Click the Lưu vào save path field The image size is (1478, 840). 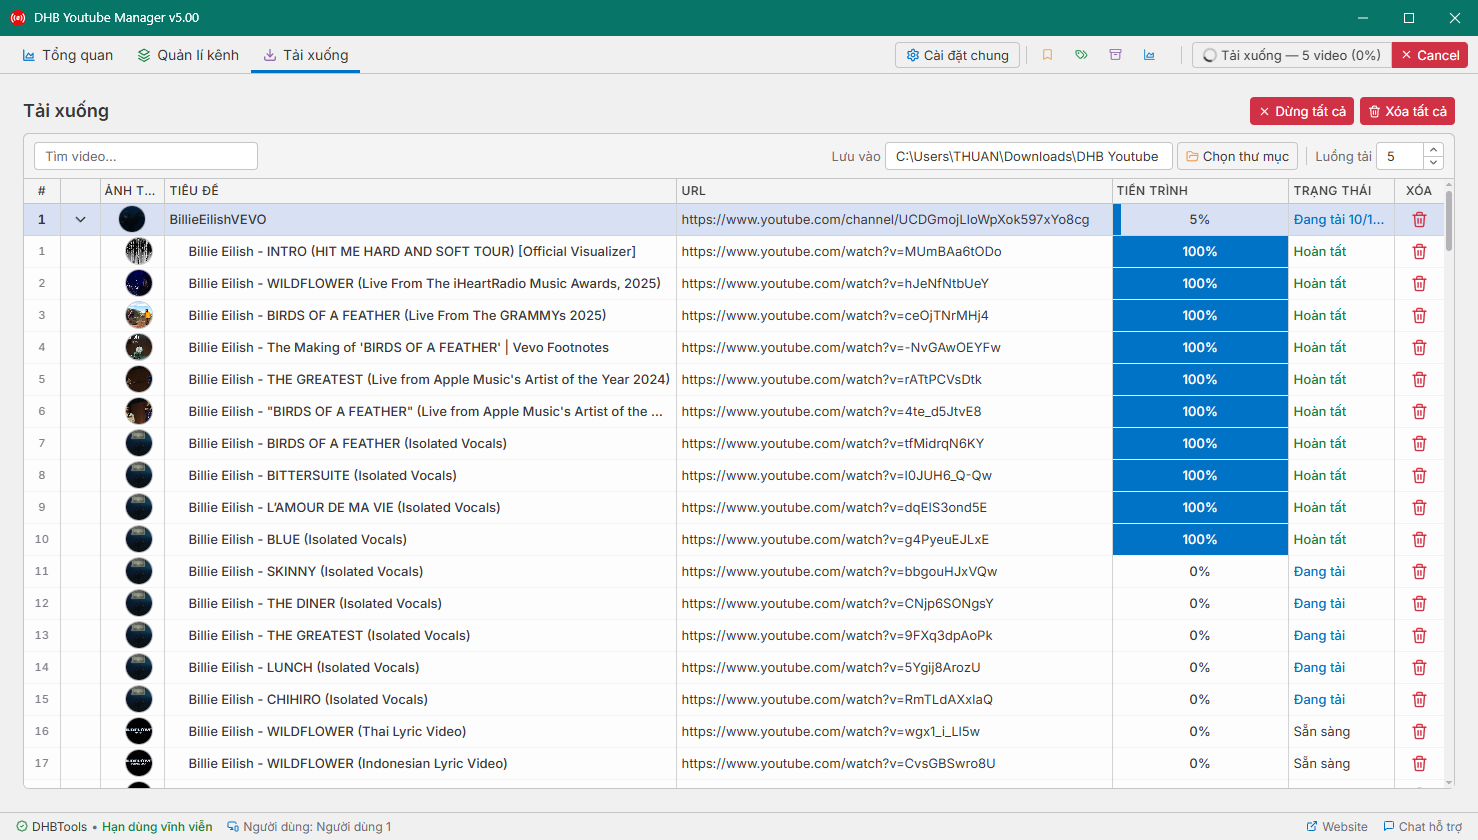point(1028,156)
